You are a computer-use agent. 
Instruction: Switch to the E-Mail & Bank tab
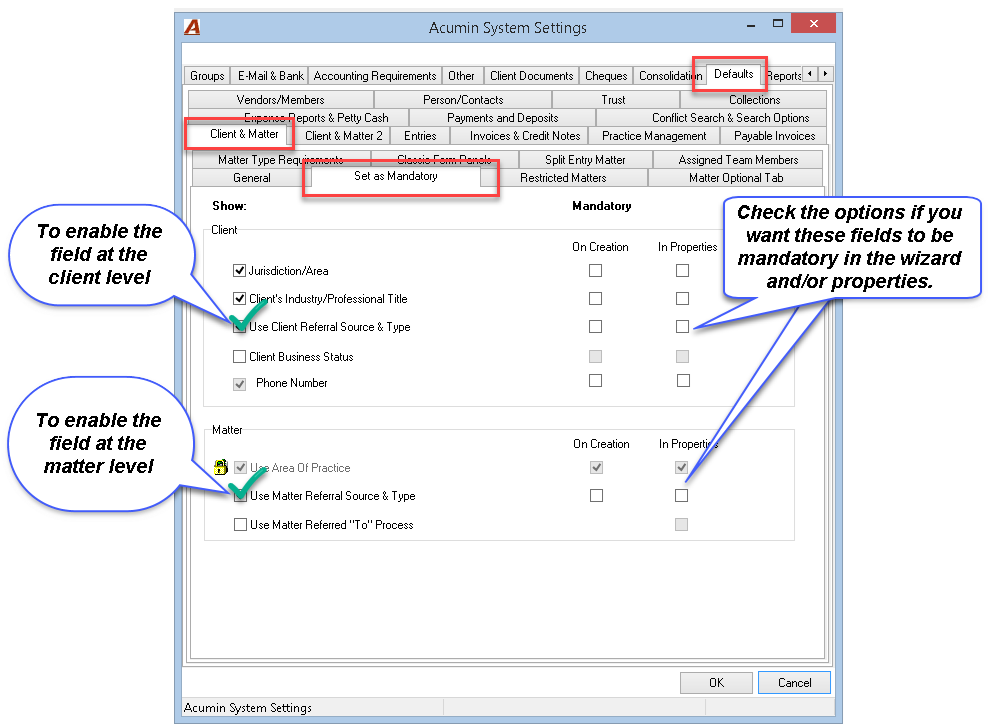pos(270,76)
